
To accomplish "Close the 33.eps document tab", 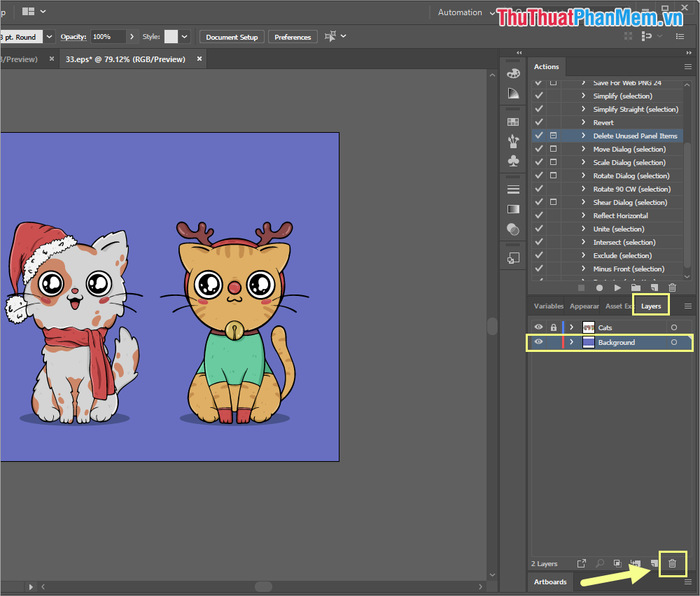I will 199,59.
